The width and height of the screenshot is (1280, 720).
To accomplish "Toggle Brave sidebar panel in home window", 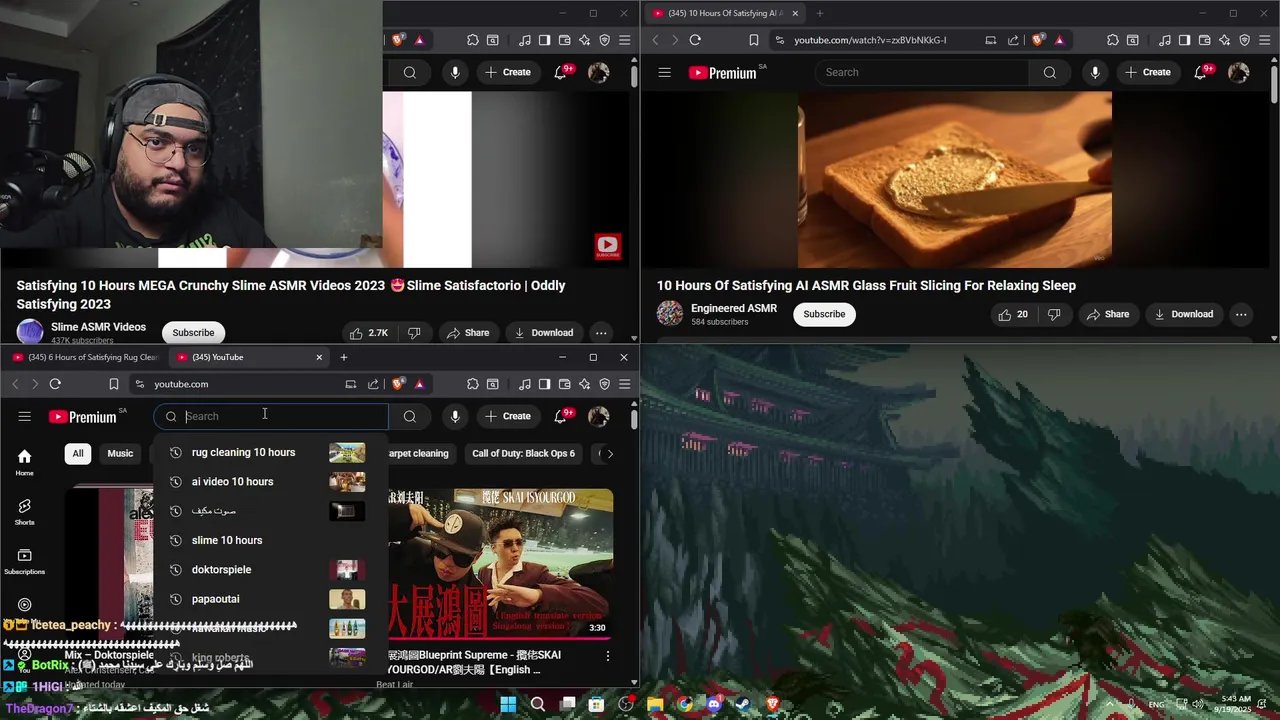I will coord(545,384).
